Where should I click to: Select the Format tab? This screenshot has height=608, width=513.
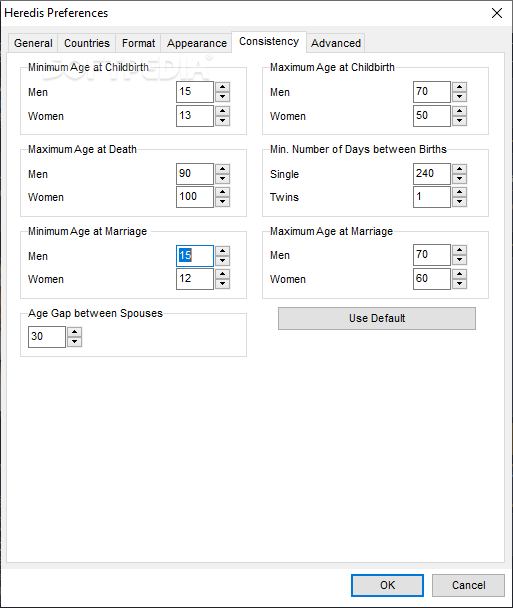pos(138,43)
